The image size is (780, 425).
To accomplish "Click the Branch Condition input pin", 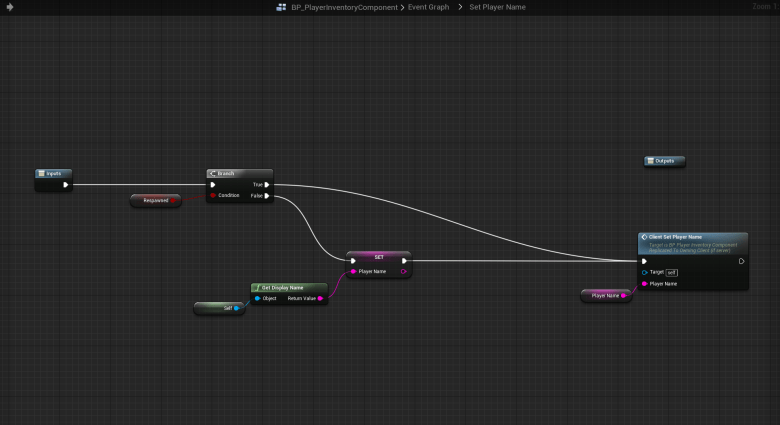I will coord(213,196).
